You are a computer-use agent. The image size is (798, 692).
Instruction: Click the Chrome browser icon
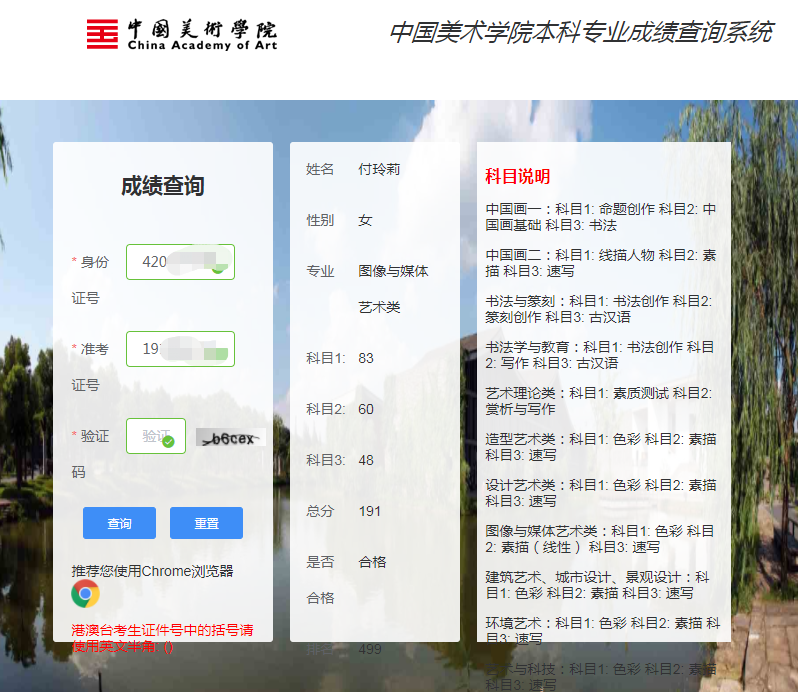[86, 594]
